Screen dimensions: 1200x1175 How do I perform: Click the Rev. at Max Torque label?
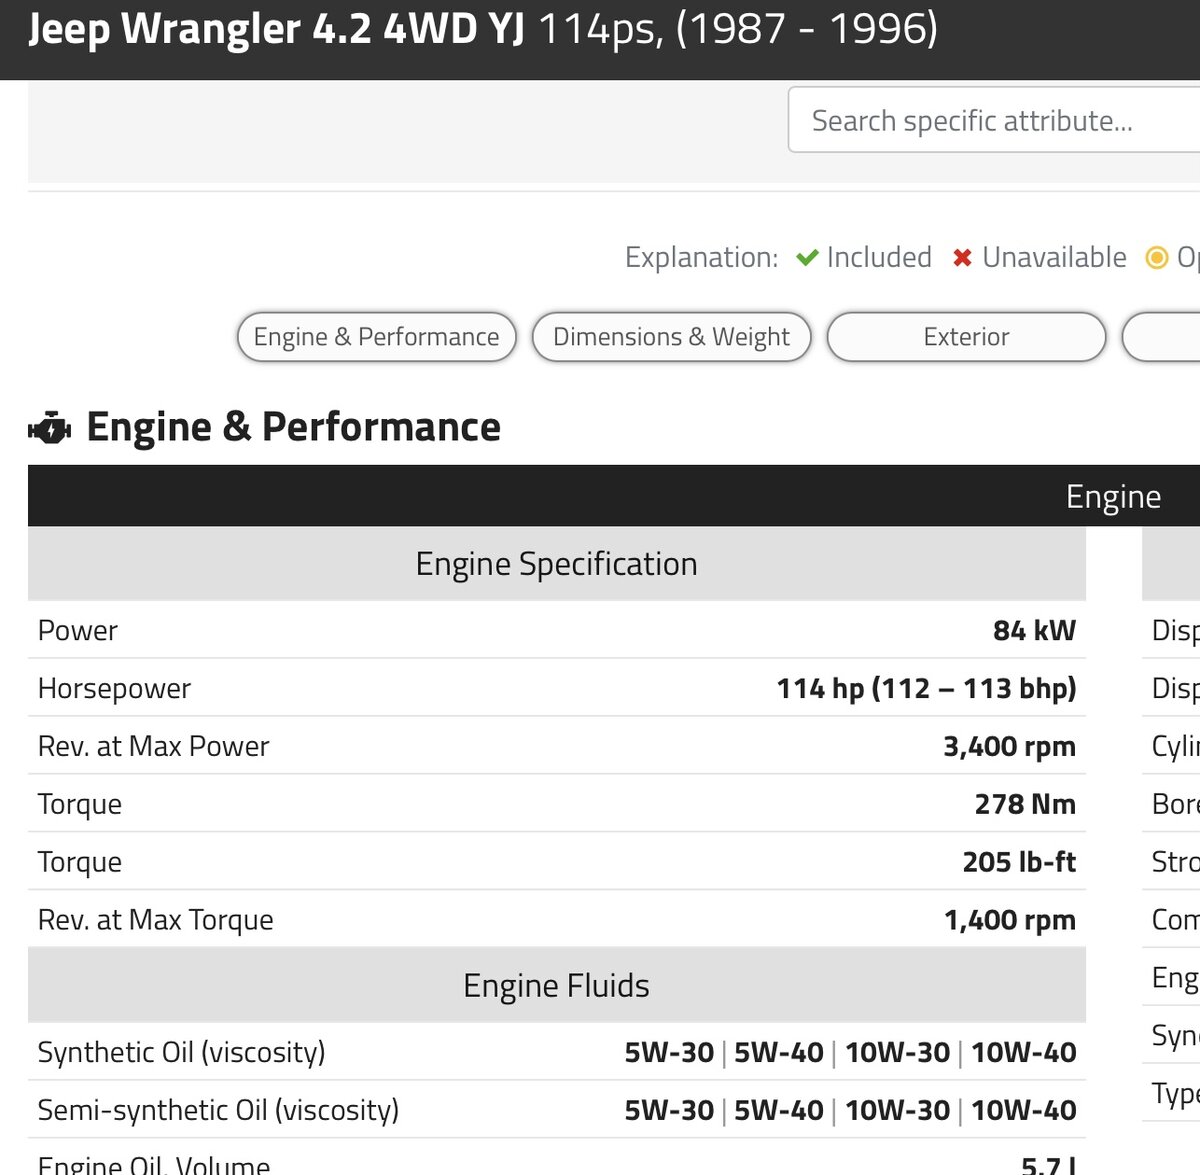(x=155, y=920)
